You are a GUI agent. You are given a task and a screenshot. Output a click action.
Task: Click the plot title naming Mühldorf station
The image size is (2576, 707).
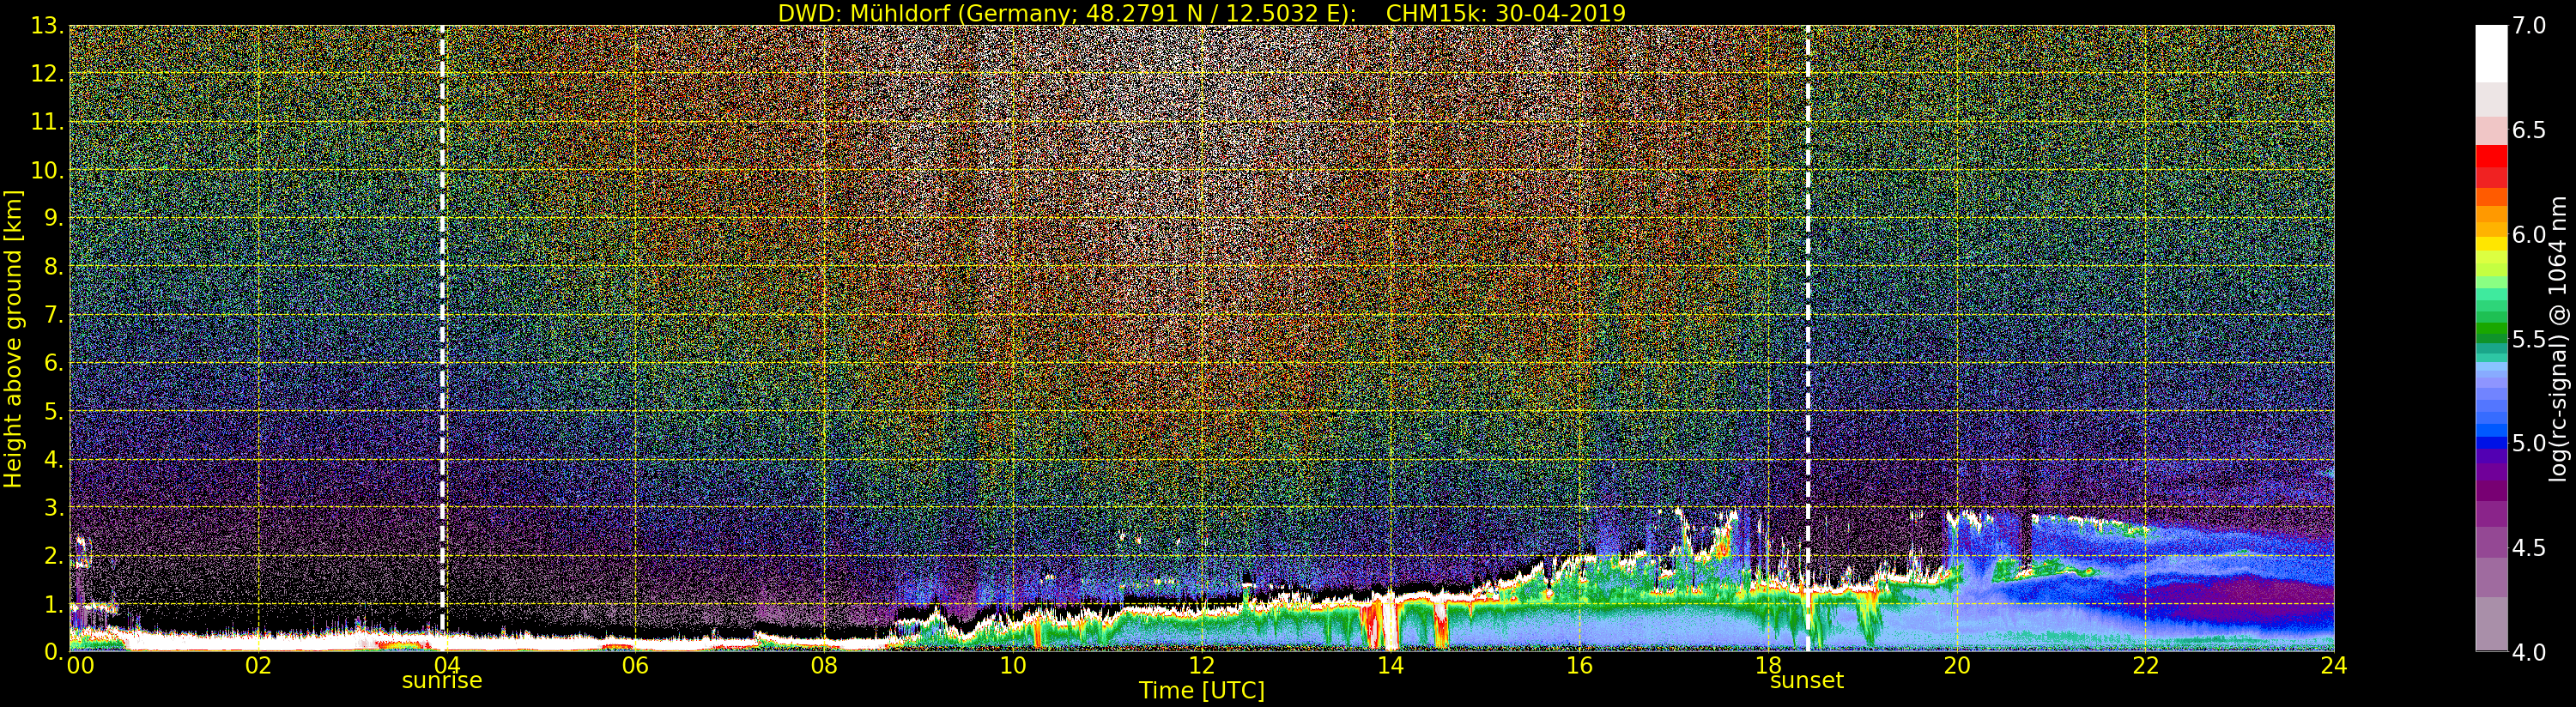pyautogui.click(x=1202, y=13)
